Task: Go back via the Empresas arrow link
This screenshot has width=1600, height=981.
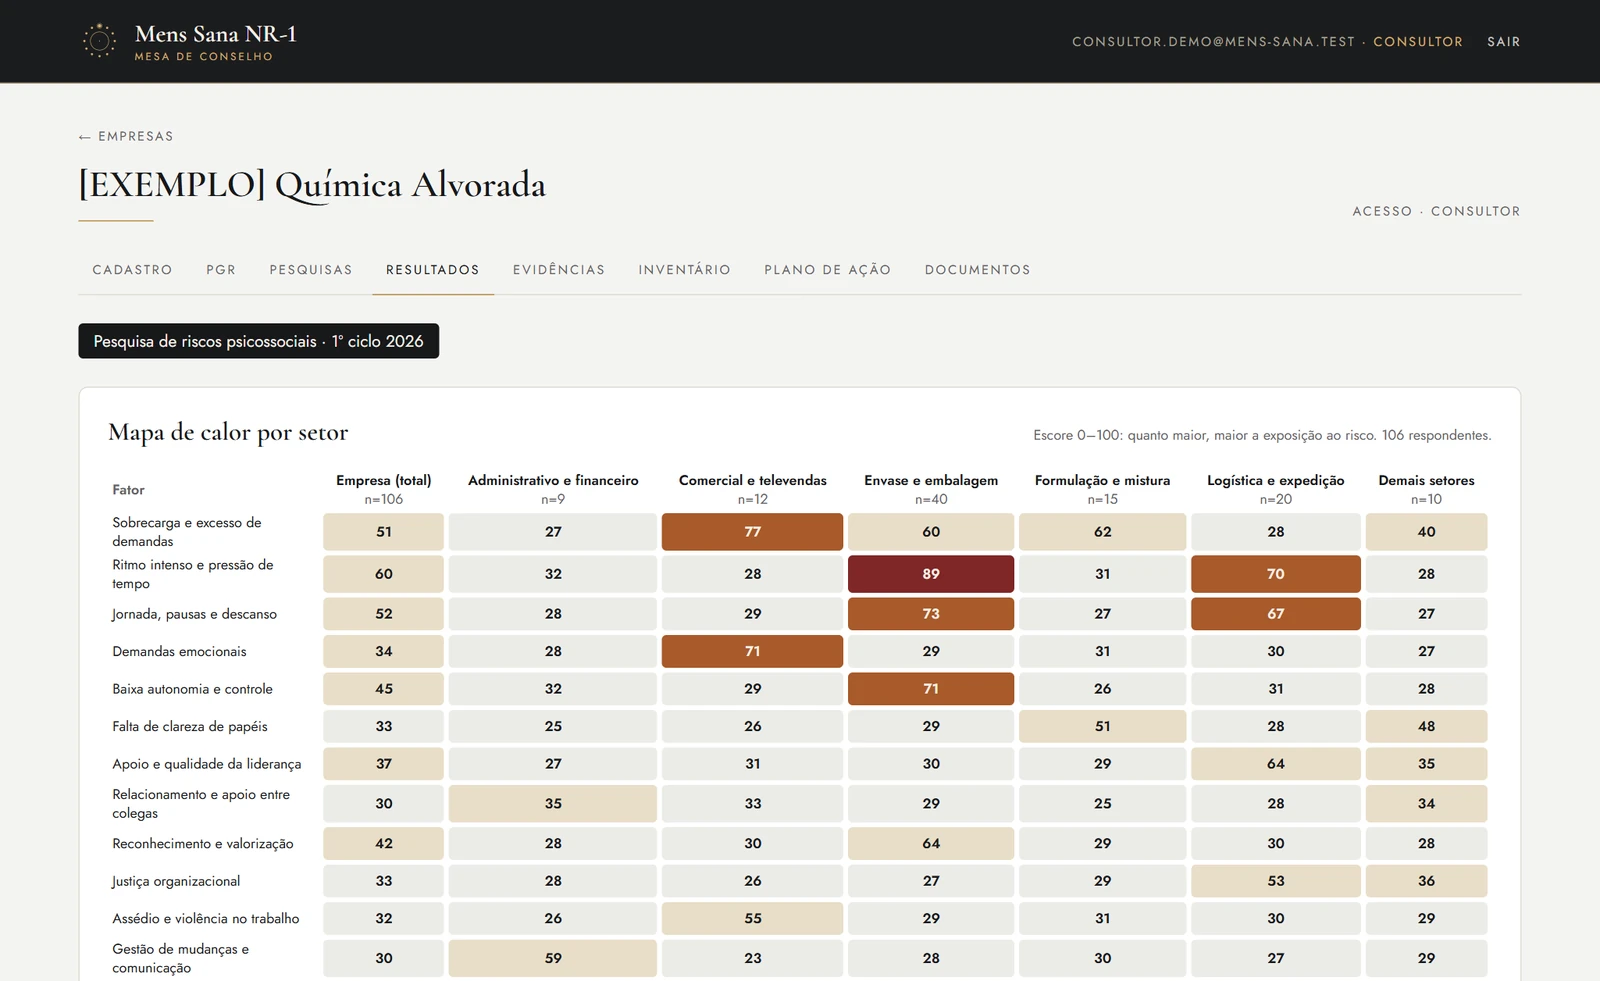Action: tap(126, 136)
